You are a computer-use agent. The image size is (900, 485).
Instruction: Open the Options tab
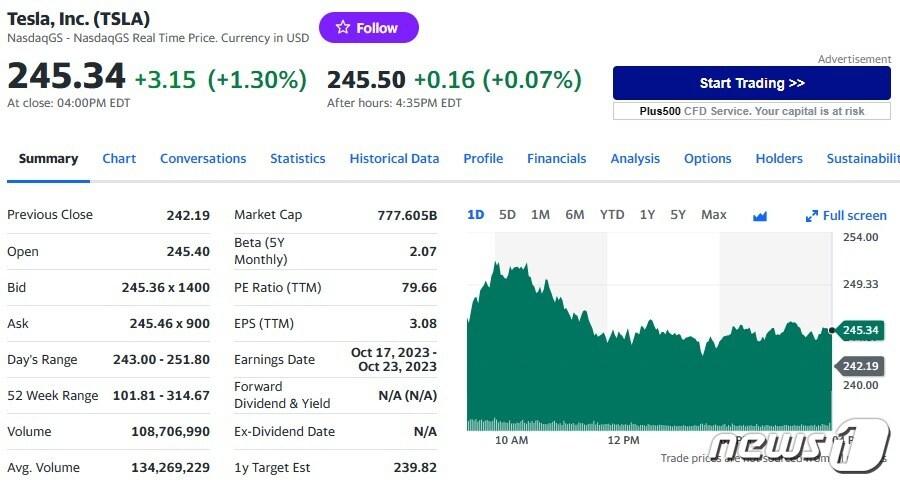pos(707,158)
